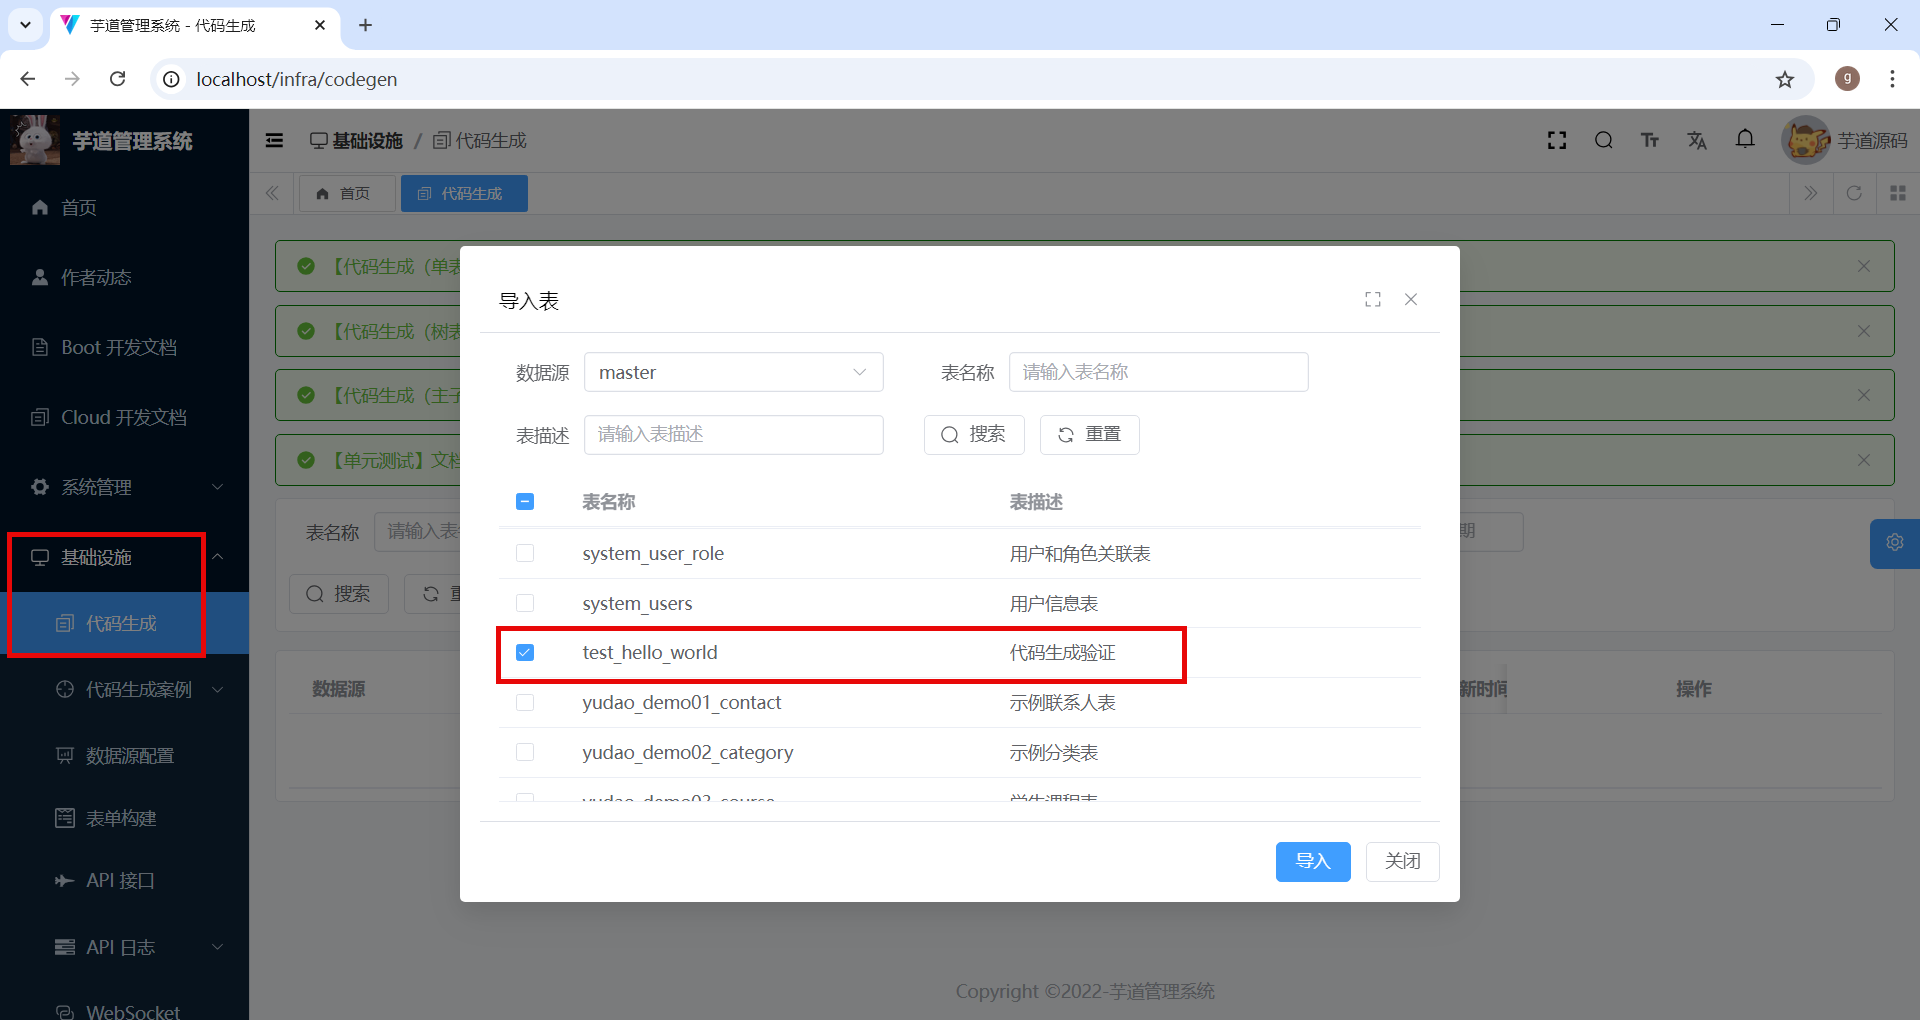Go back with the browser back arrow

pyautogui.click(x=28, y=79)
